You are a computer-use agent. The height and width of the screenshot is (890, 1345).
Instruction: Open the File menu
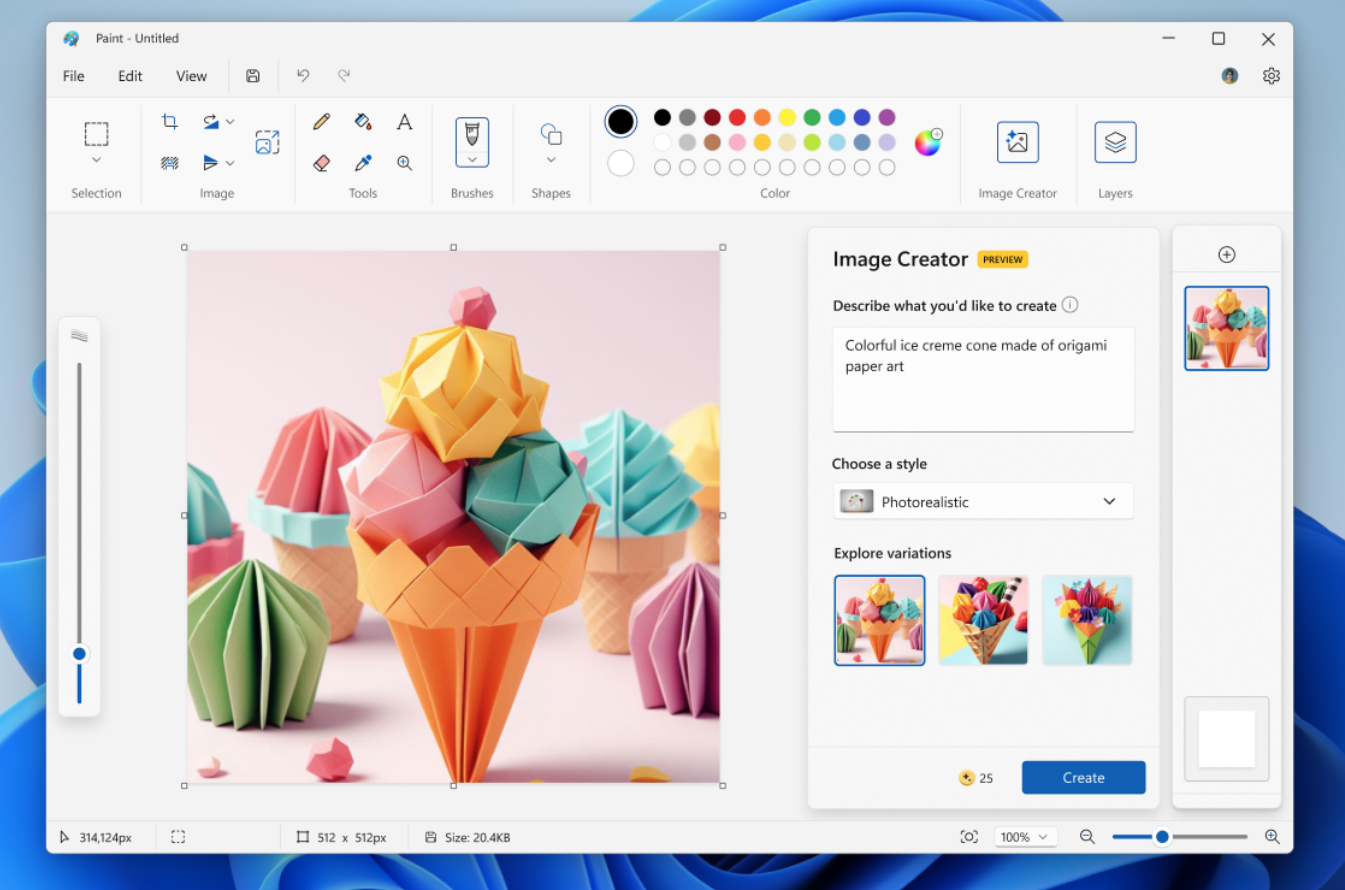(73, 76)
